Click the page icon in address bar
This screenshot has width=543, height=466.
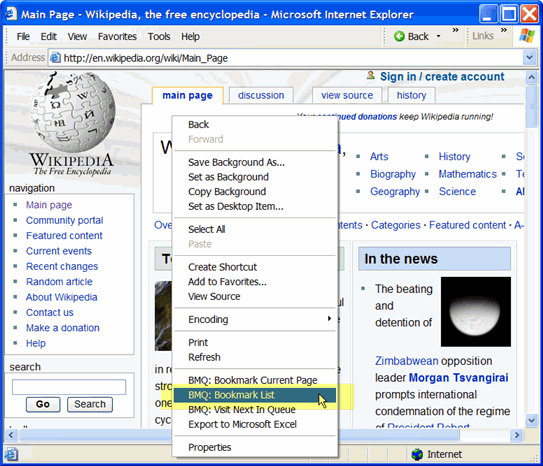click(55, 58)
